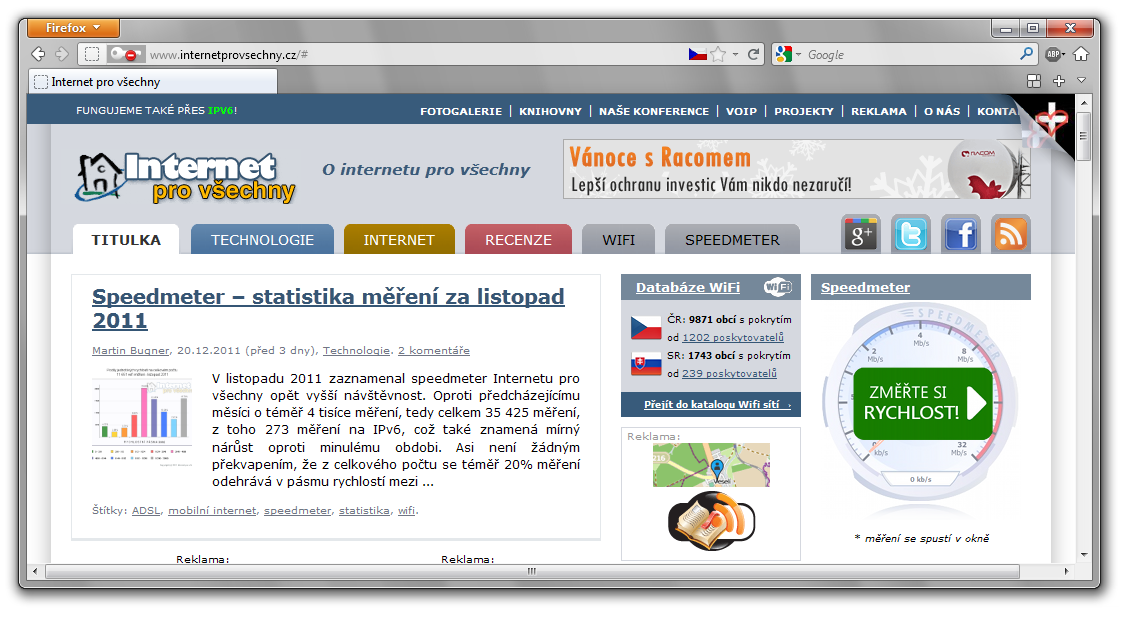Switch to the TITULKA tab
1128x617 pixels.
126,239
